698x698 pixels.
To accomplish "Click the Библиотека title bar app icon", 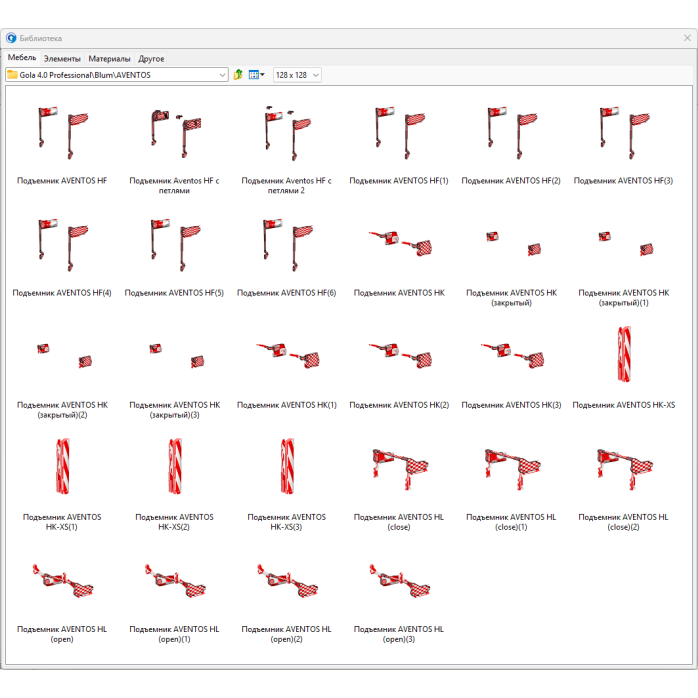I will [x=11, y=38].
